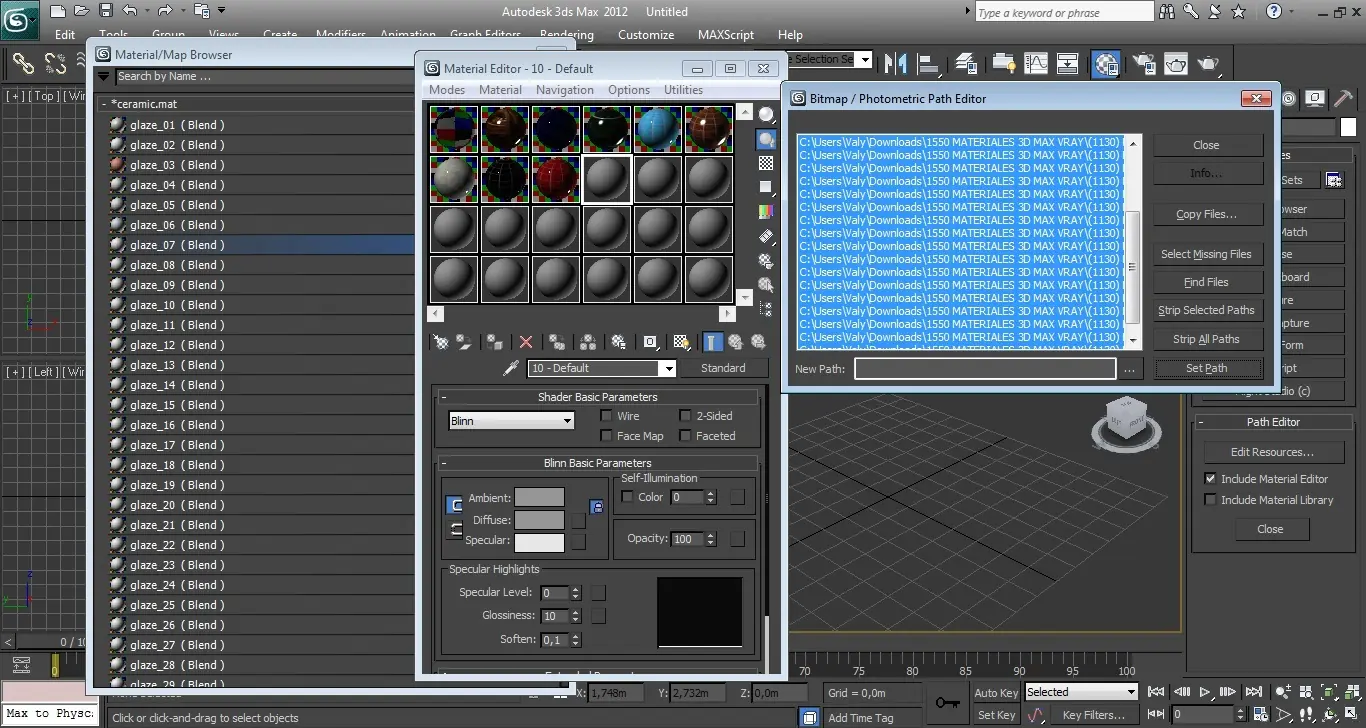Screen dimensions: 1366x728
Task: Open the Modes menu in Material Editor
Action: (x=447, y=90)
